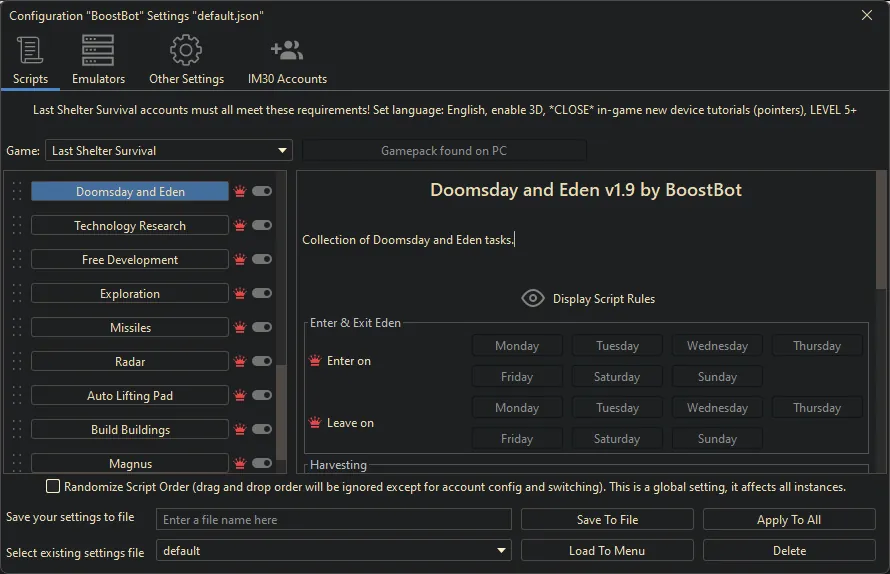Viewport: 890px width, 574px height.
Task: Click Save To File button
Action: pyautogui.click(x=607, y=519)
